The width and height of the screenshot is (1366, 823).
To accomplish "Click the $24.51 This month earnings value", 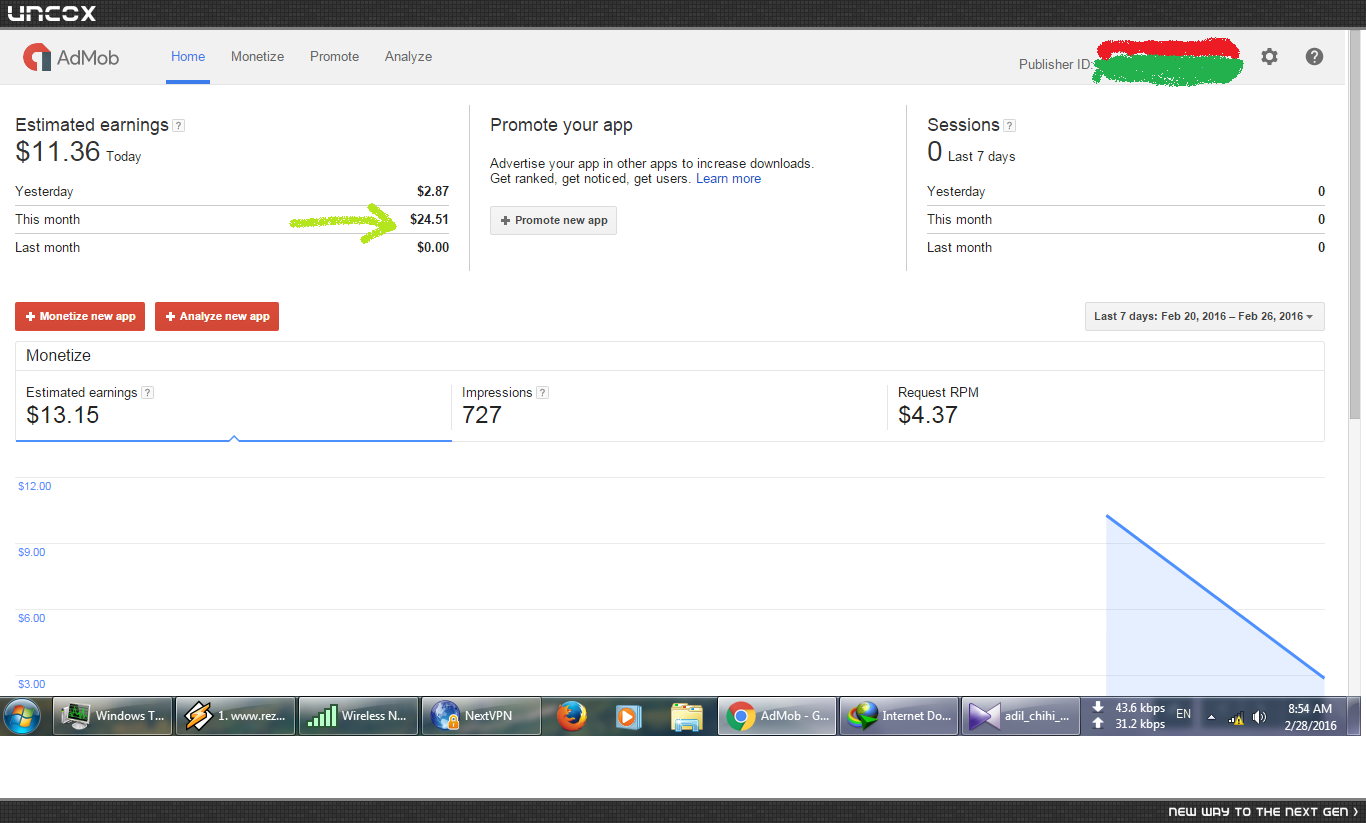I will point(430,219).
